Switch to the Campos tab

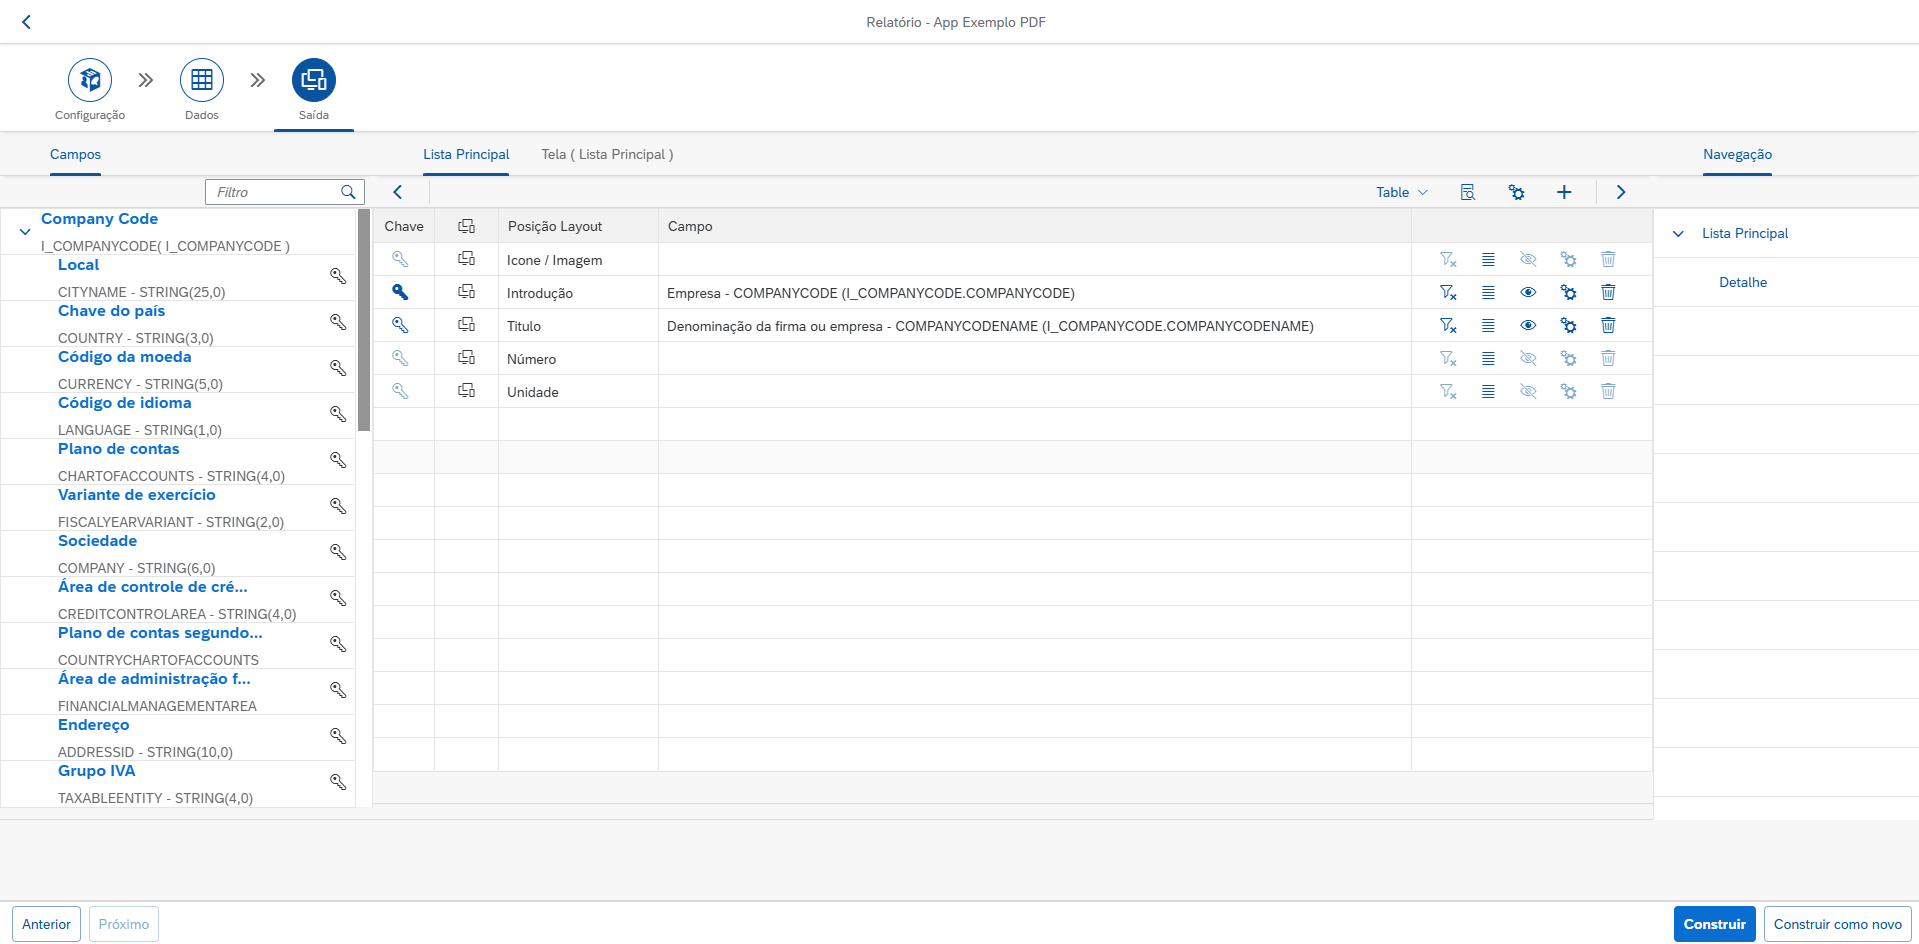pyautogui.click(x=75, y=154)
